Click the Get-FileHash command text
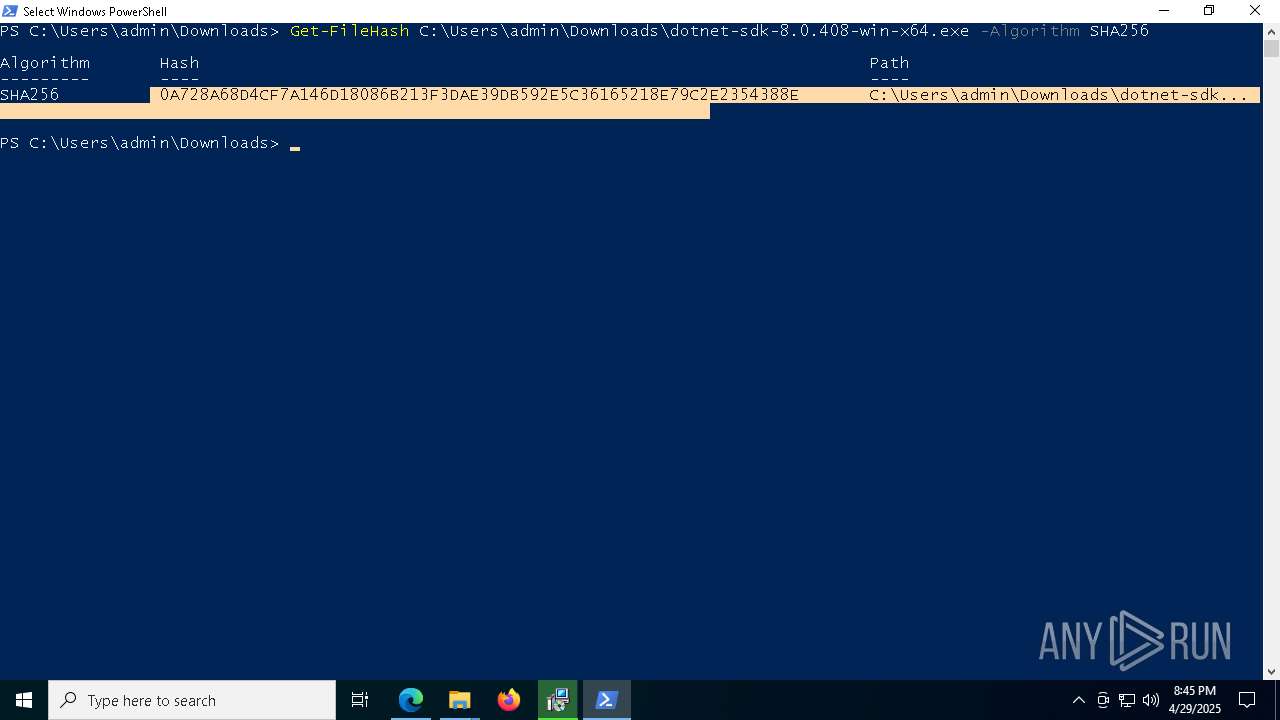This screenshot has width=1280, height=720. [x=349, y=31]
